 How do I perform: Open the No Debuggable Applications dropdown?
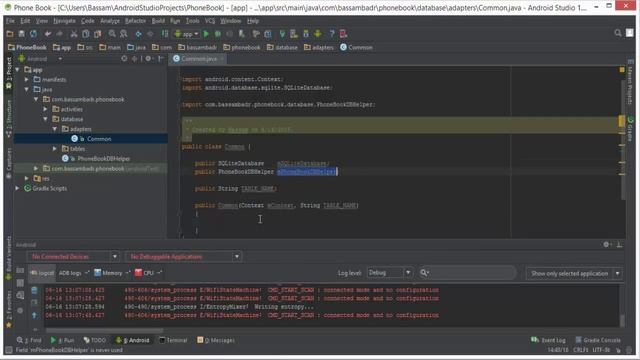click(183, 257)
